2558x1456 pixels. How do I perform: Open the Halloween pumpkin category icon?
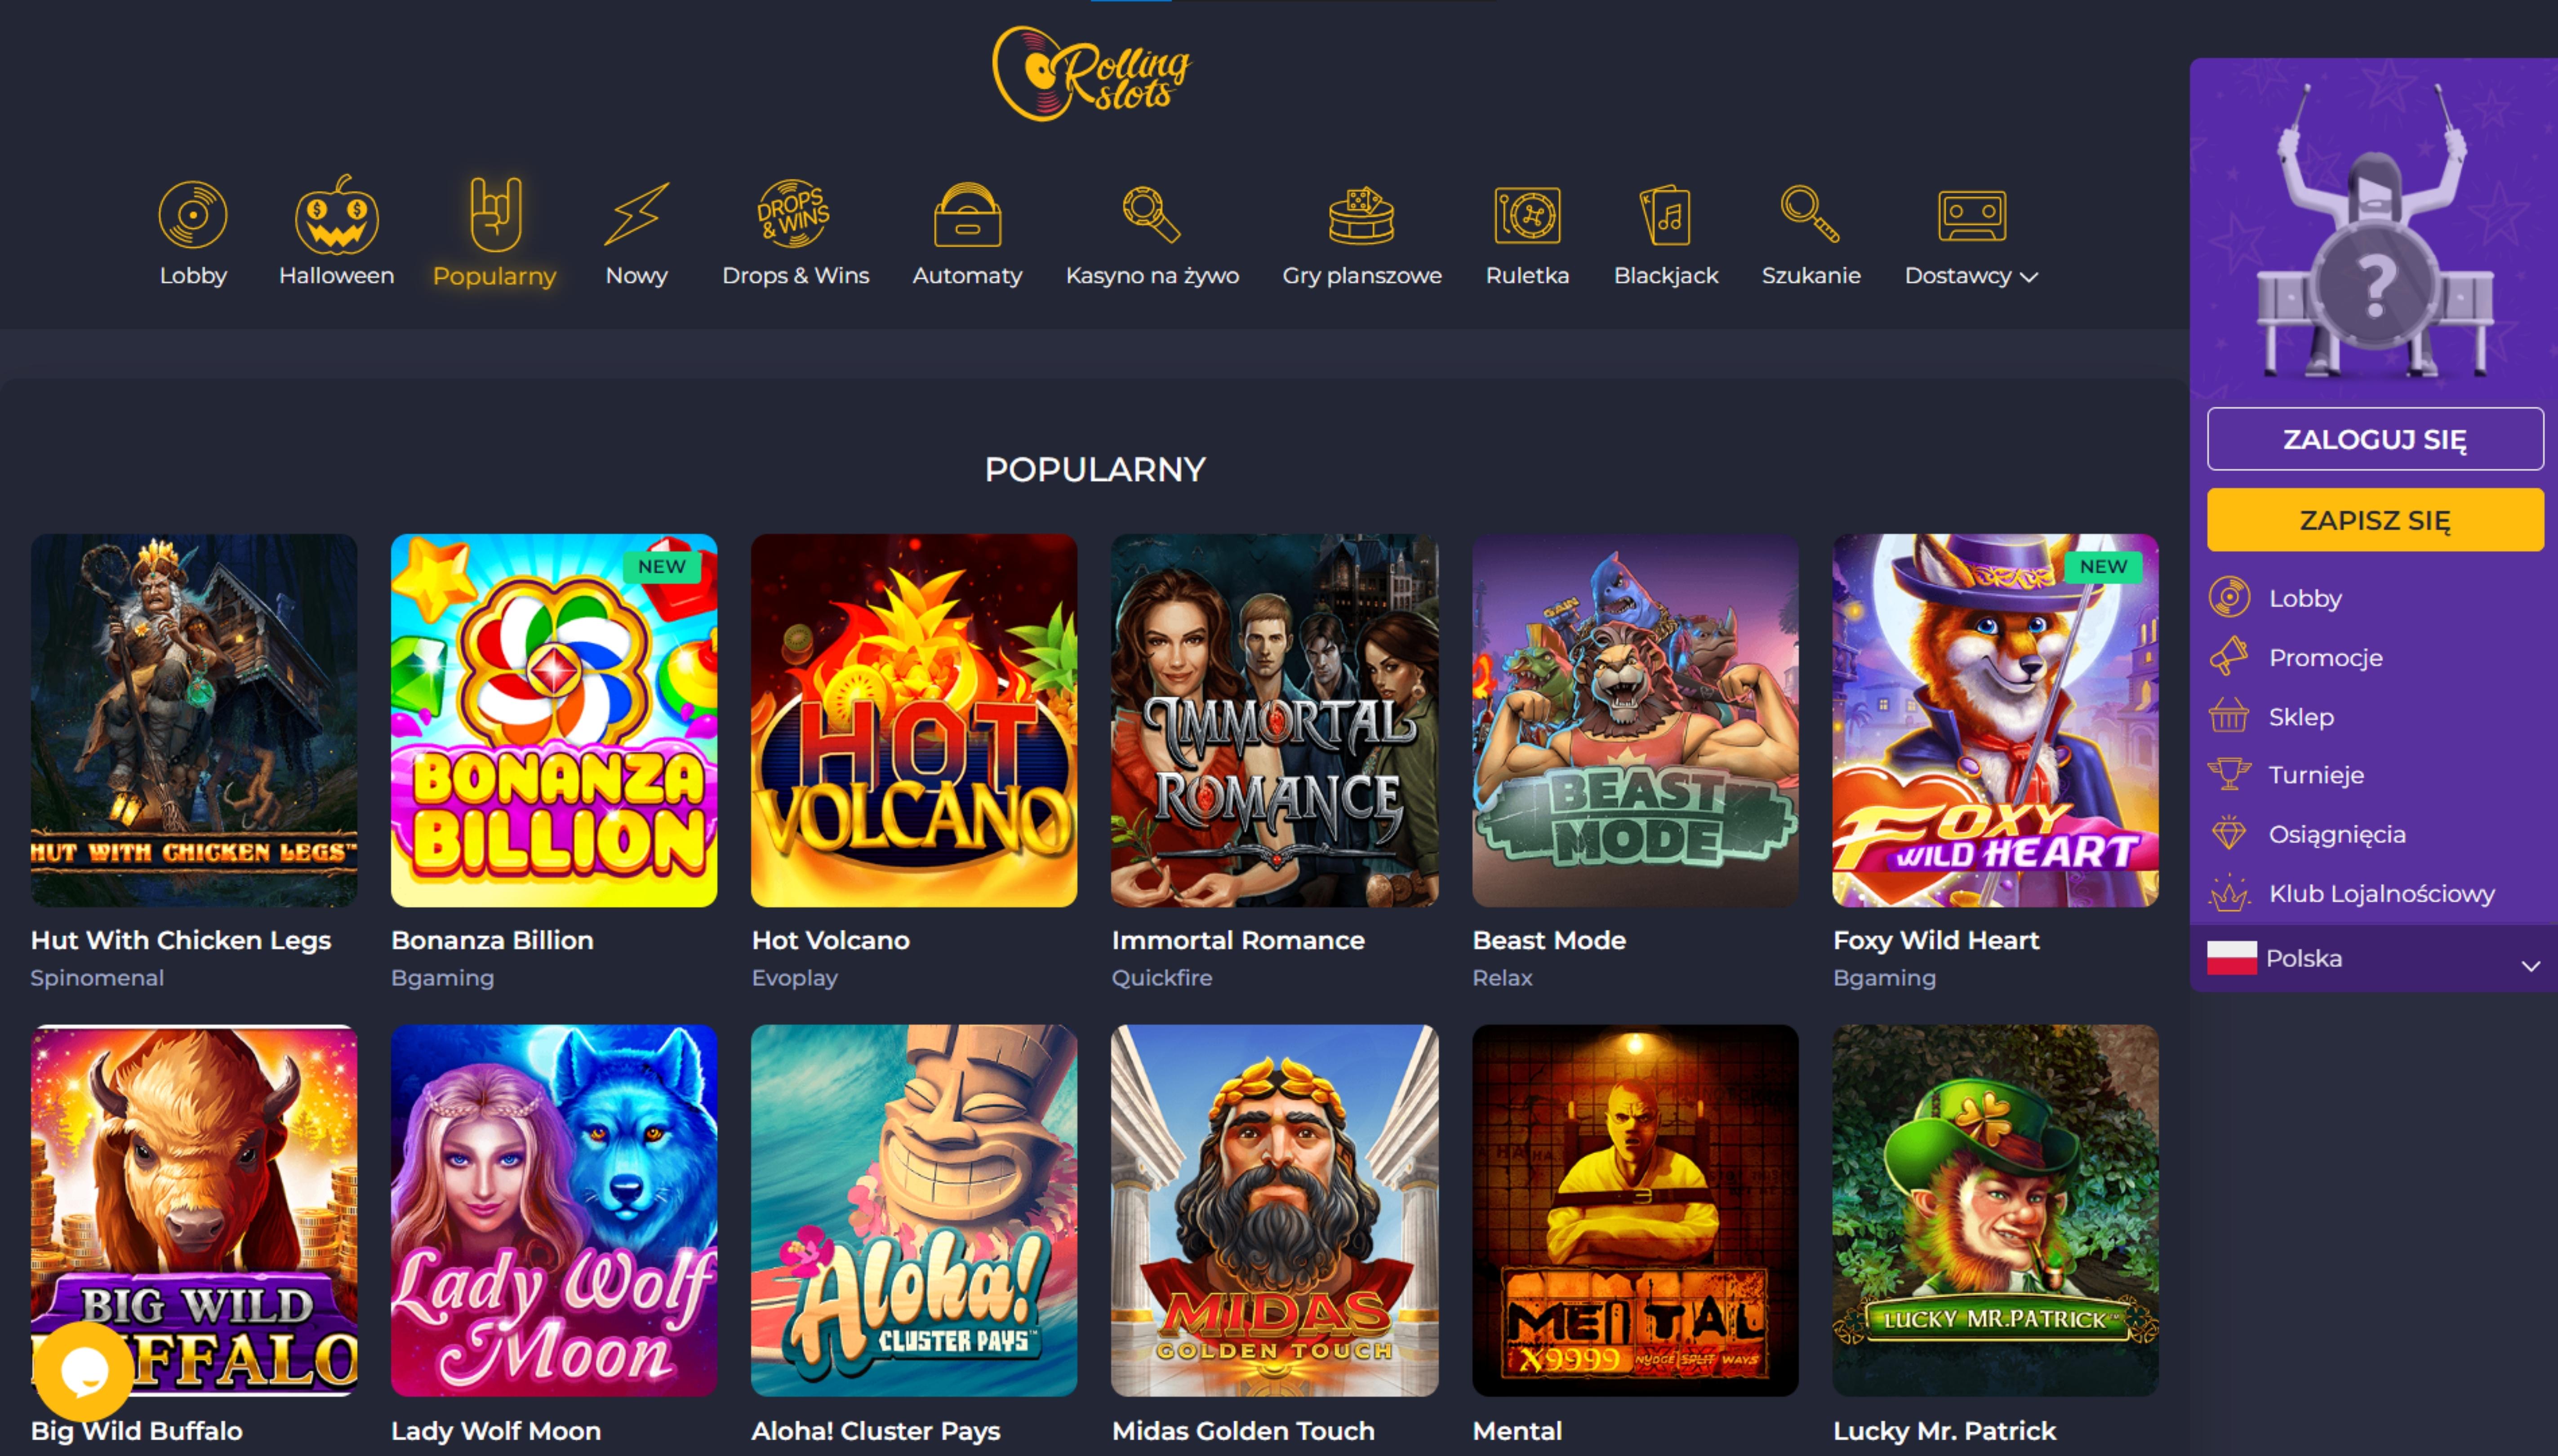(336, 214)
